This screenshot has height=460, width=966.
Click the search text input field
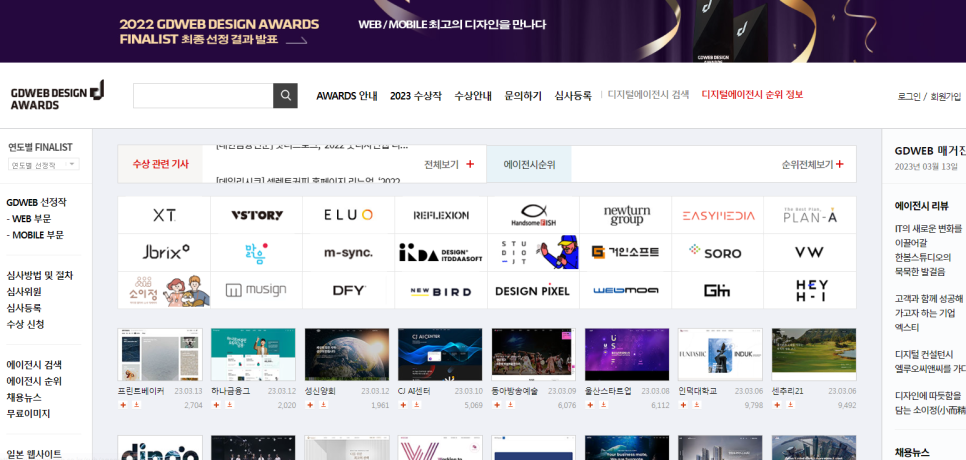(203, 95)
